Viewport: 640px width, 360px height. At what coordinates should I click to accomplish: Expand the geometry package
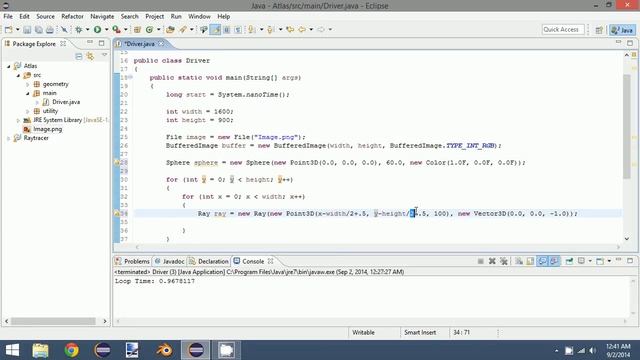[28, 84]
